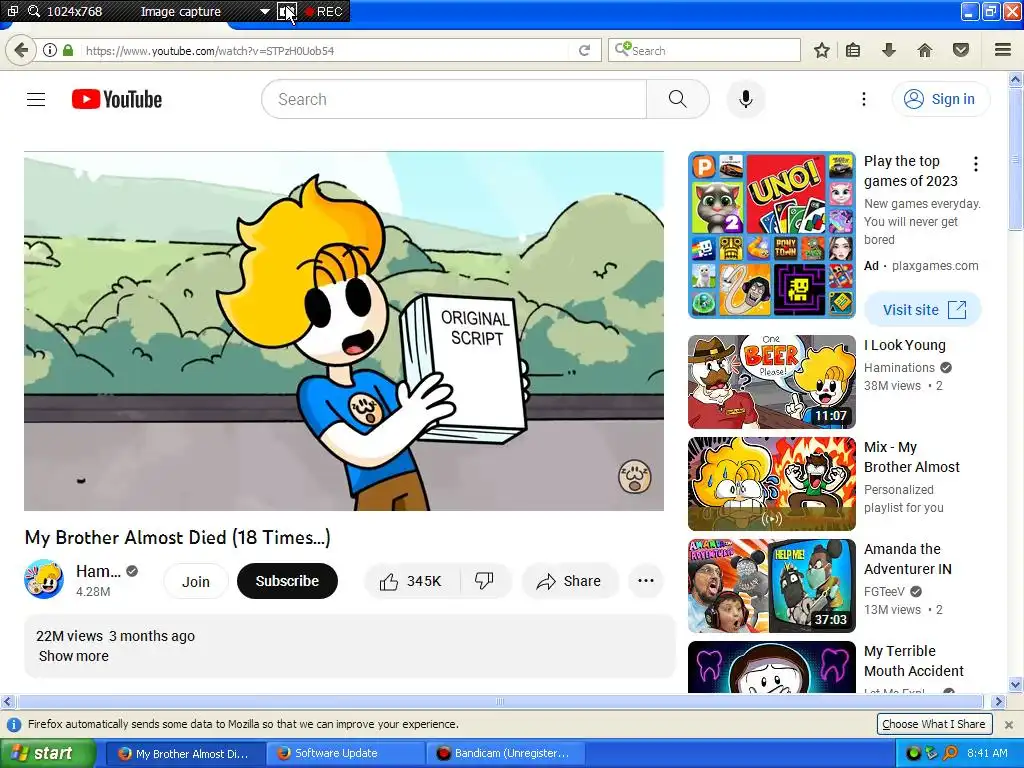Click 'Choose What I Share' button
This screenshot has height=768, width=1024.
tap(933, 724)
